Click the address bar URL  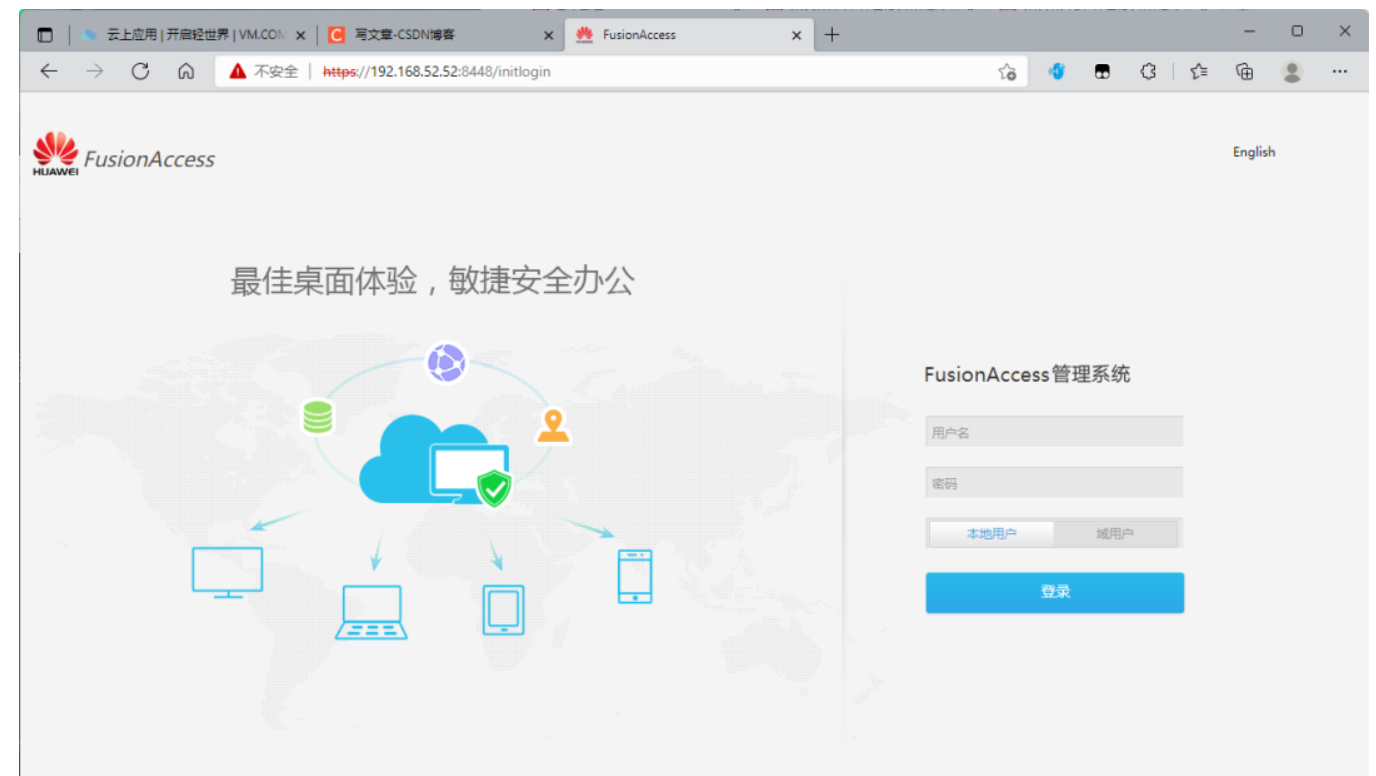point(437,71)
